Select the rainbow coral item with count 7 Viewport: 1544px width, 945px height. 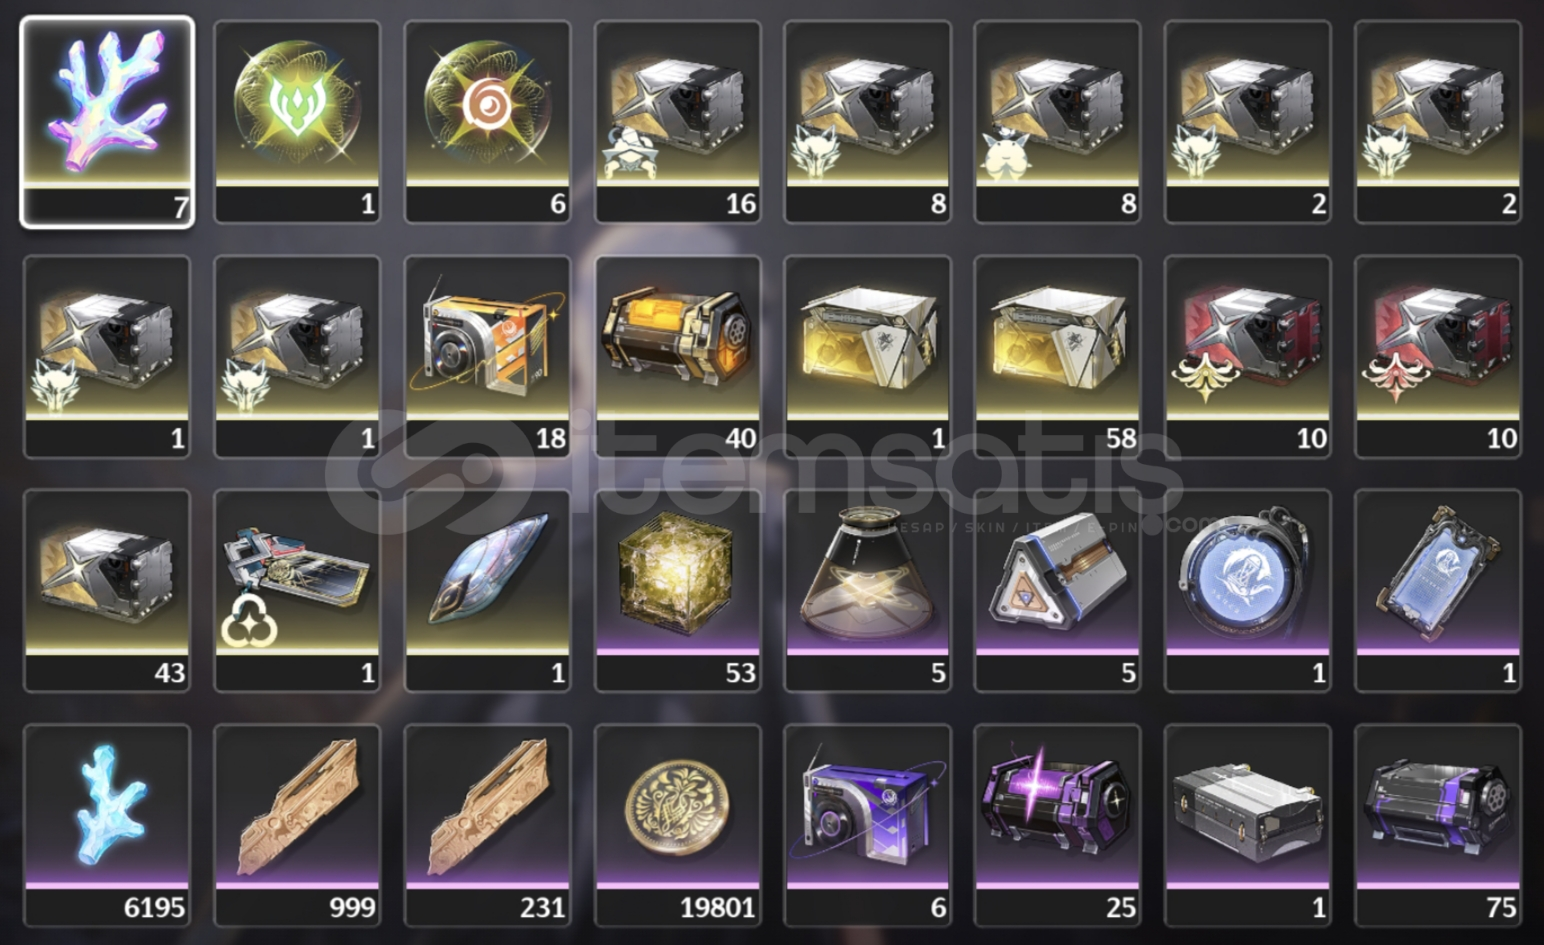(107, 122)
